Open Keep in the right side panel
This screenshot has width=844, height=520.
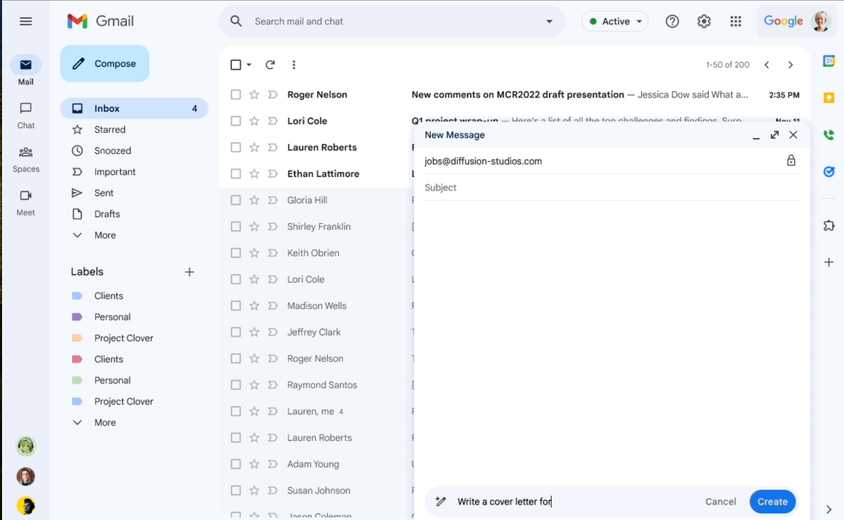point(829,97)
